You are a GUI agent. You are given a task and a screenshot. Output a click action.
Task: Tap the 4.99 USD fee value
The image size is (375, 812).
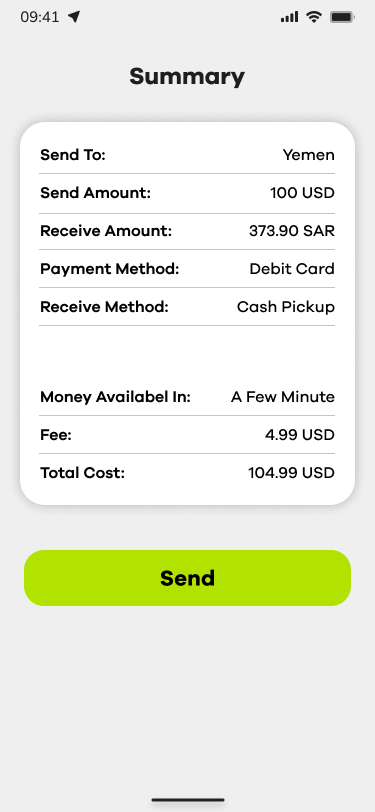point(300,435)
